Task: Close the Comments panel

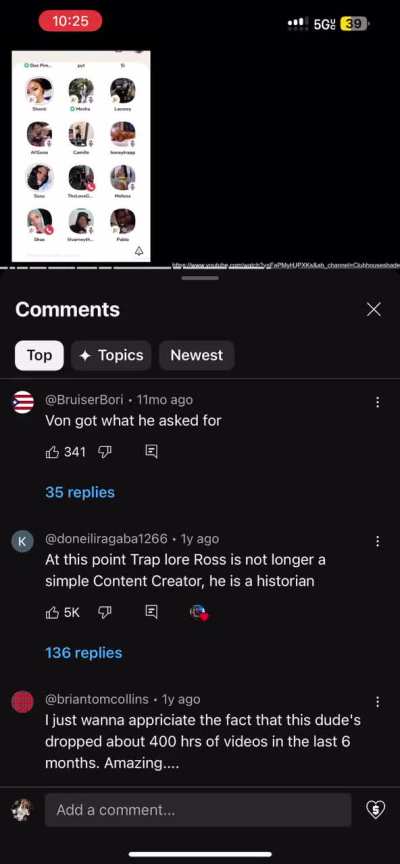Action: [374, 310]
